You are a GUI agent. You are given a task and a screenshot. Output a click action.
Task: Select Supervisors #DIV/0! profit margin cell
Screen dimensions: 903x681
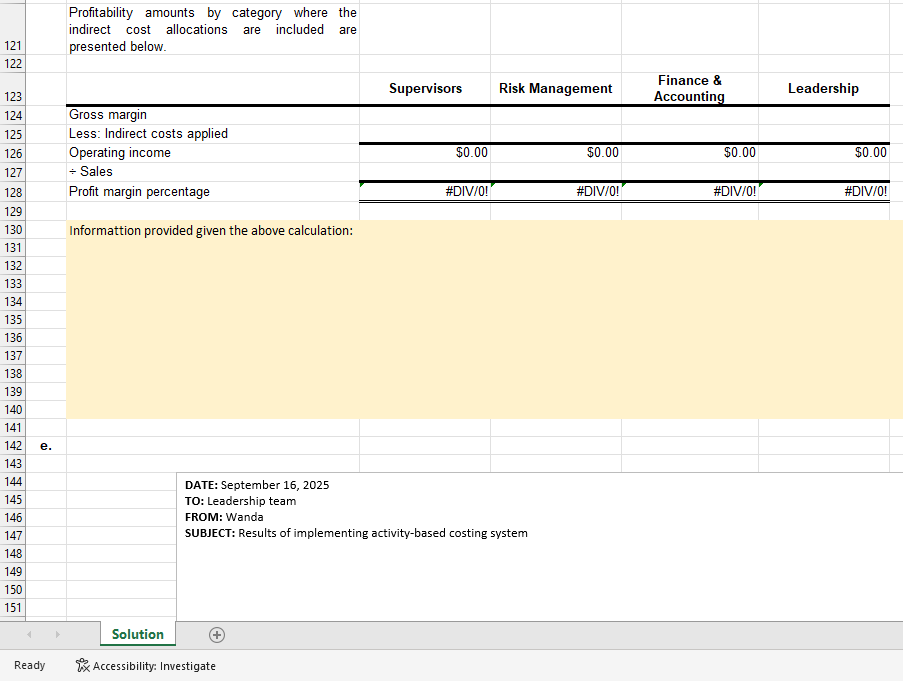click(x=425, y=192)
